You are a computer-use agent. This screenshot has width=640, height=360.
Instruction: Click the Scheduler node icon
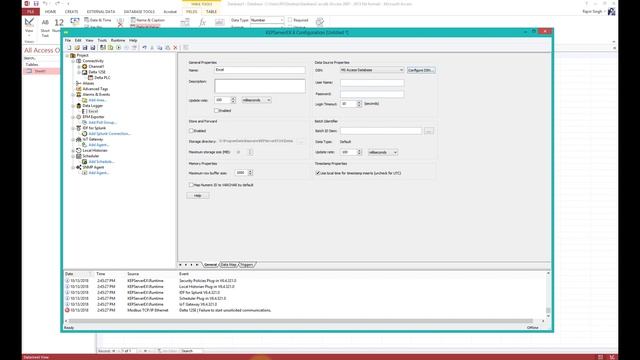79,156
